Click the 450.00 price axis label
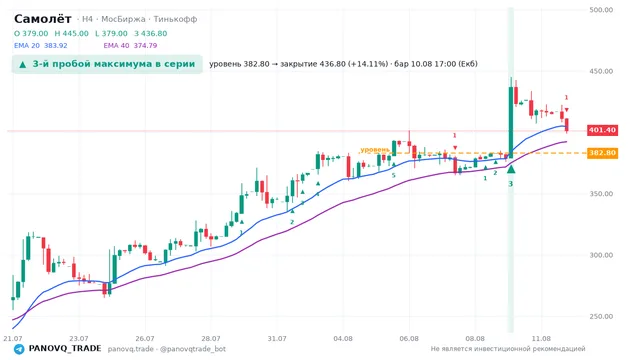 point(601,71)
